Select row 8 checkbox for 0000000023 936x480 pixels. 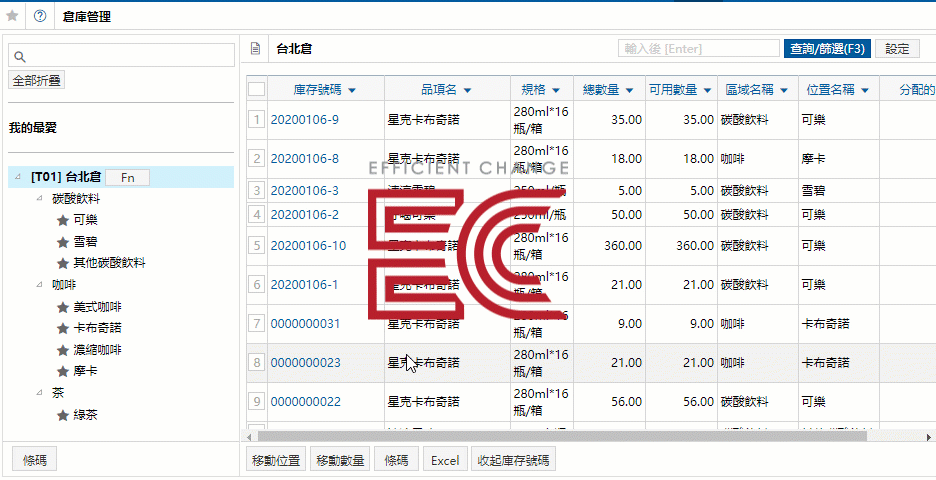[x=257, y=362]
